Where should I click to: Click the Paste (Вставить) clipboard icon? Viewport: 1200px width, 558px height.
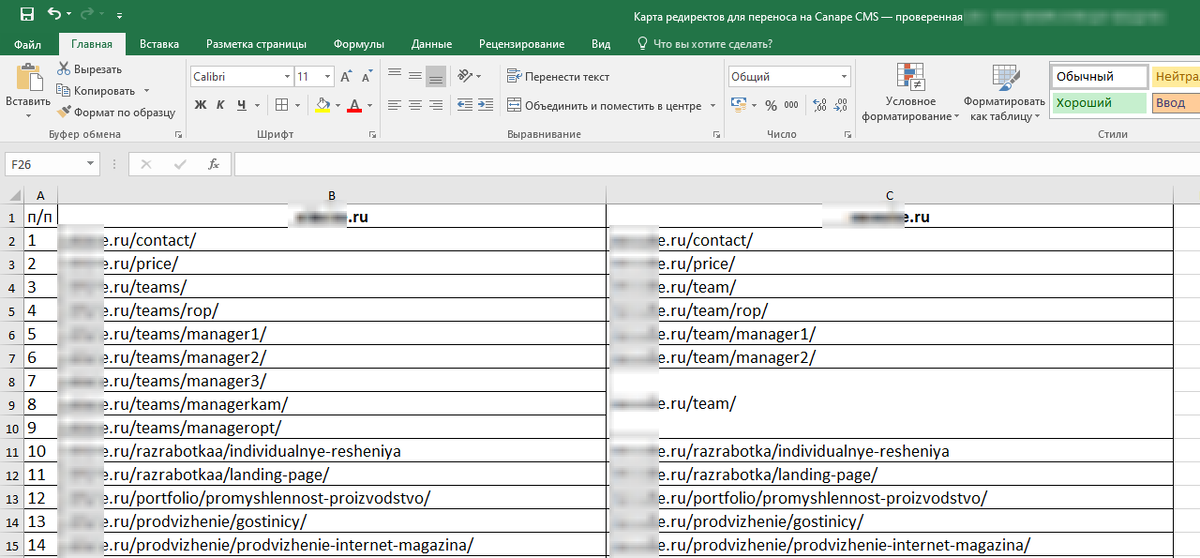pos(27,78)
